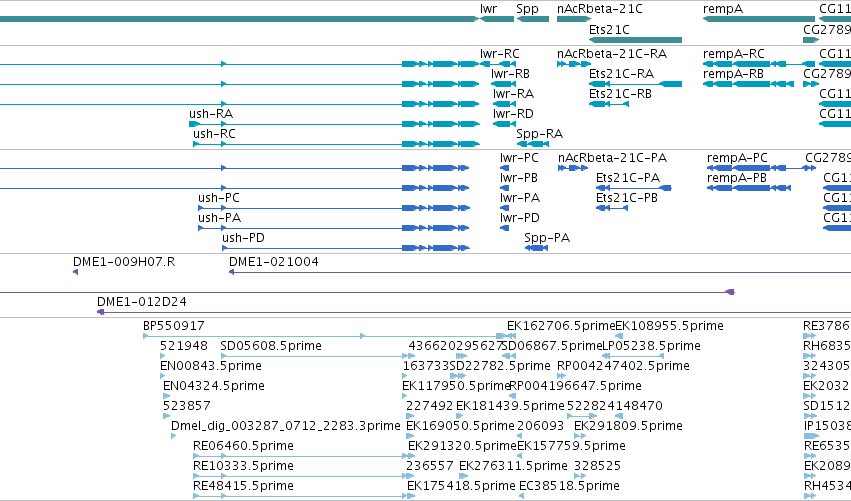Click the ush-PA protein label
This screenshot has width=851, height=501.
point(219,218)
